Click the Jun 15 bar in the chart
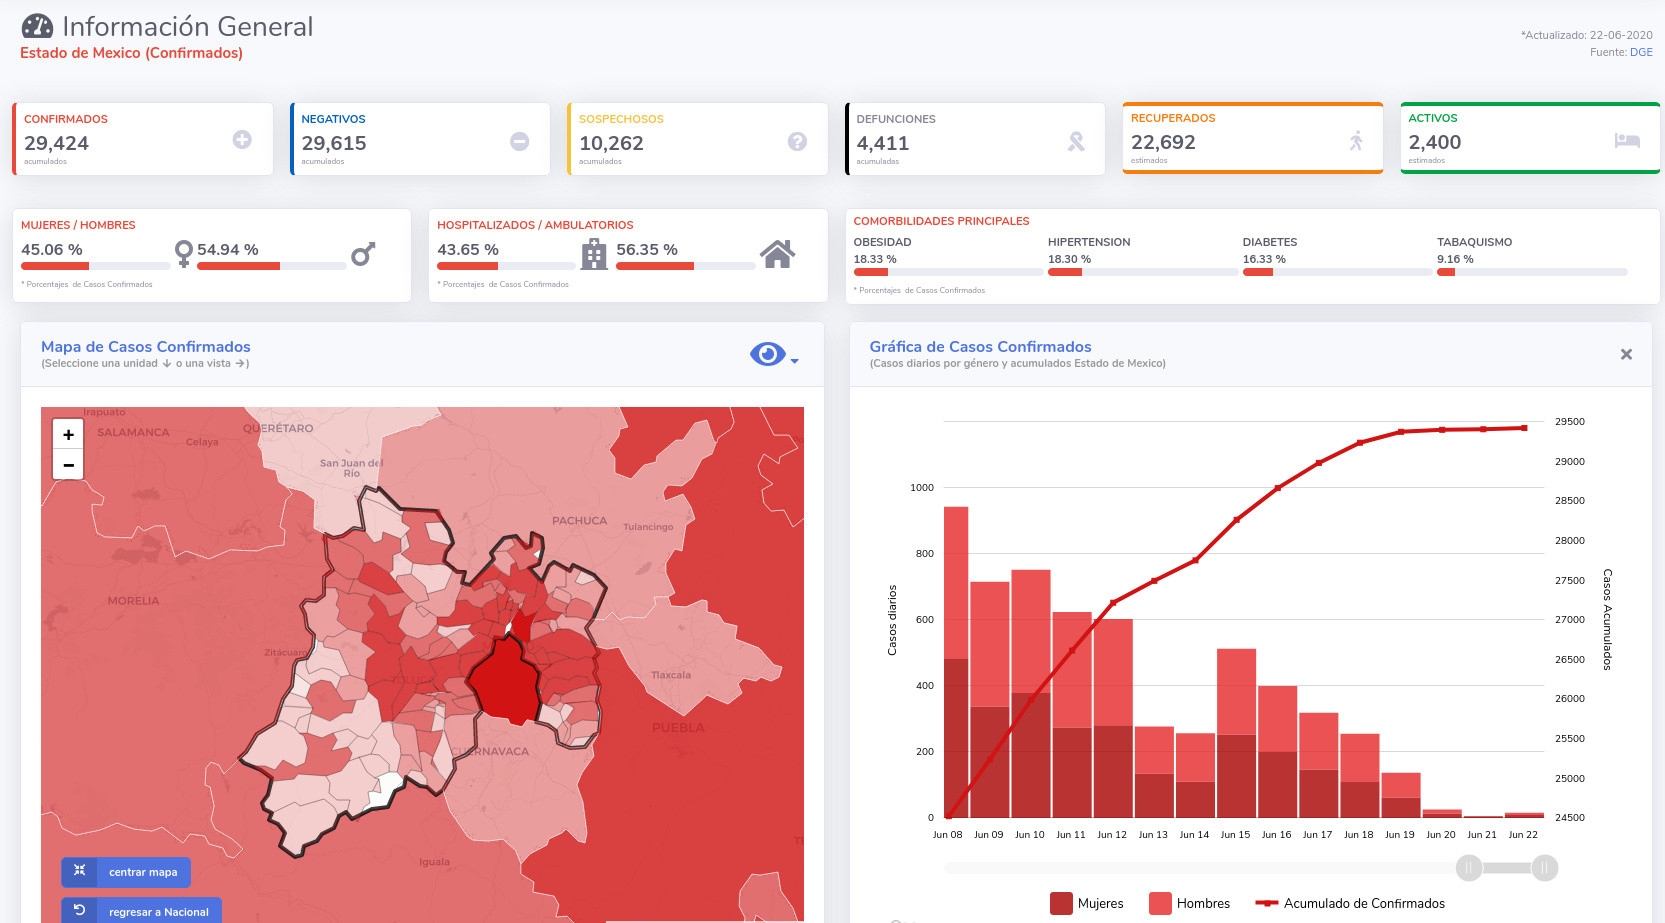This screenshot has height=923, width=1665. point(1236,733)
